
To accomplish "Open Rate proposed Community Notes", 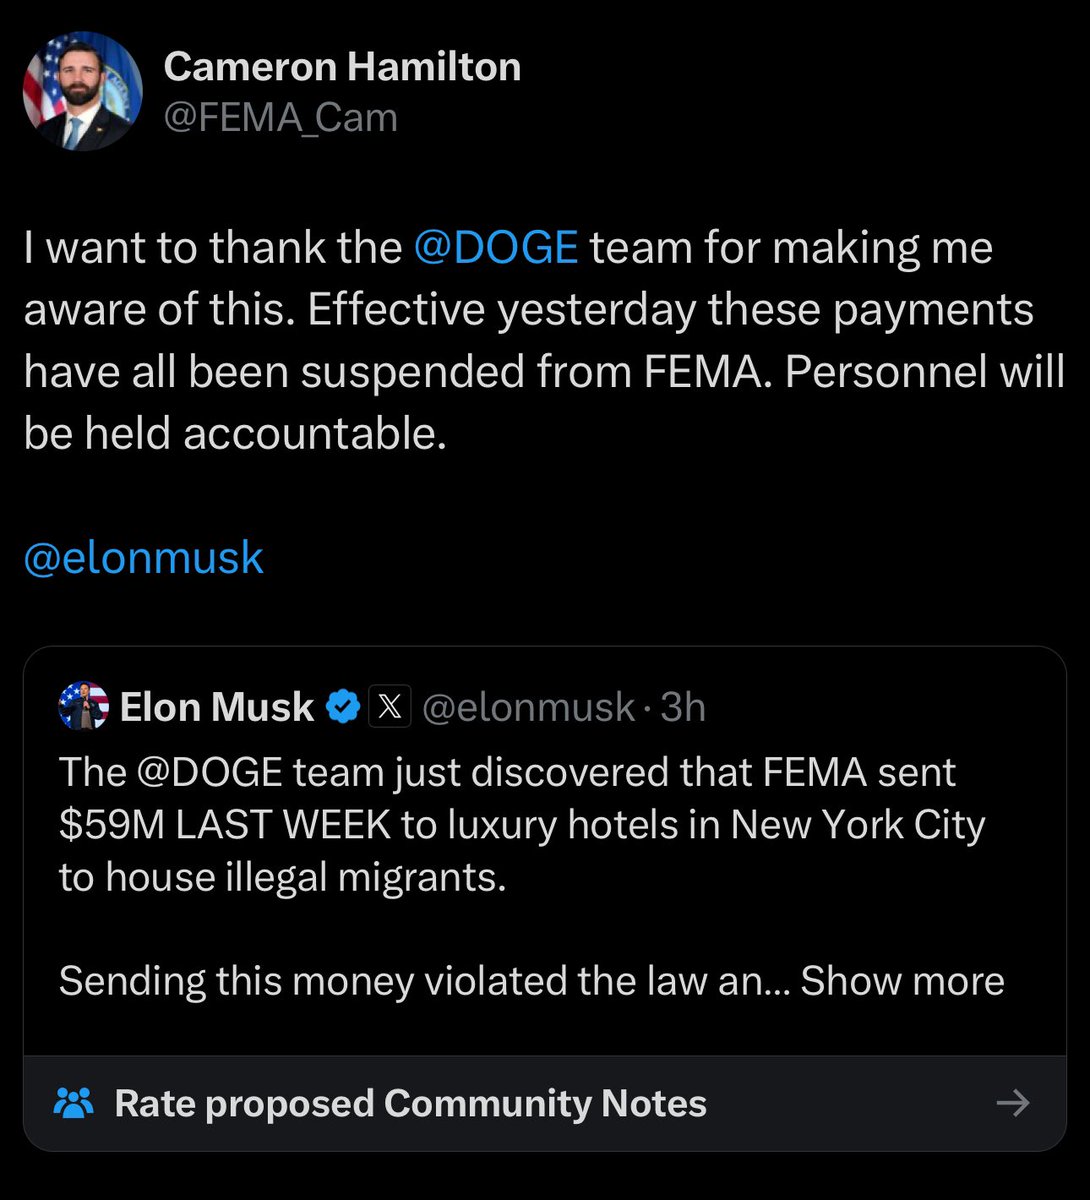I will pos(410,1103).
